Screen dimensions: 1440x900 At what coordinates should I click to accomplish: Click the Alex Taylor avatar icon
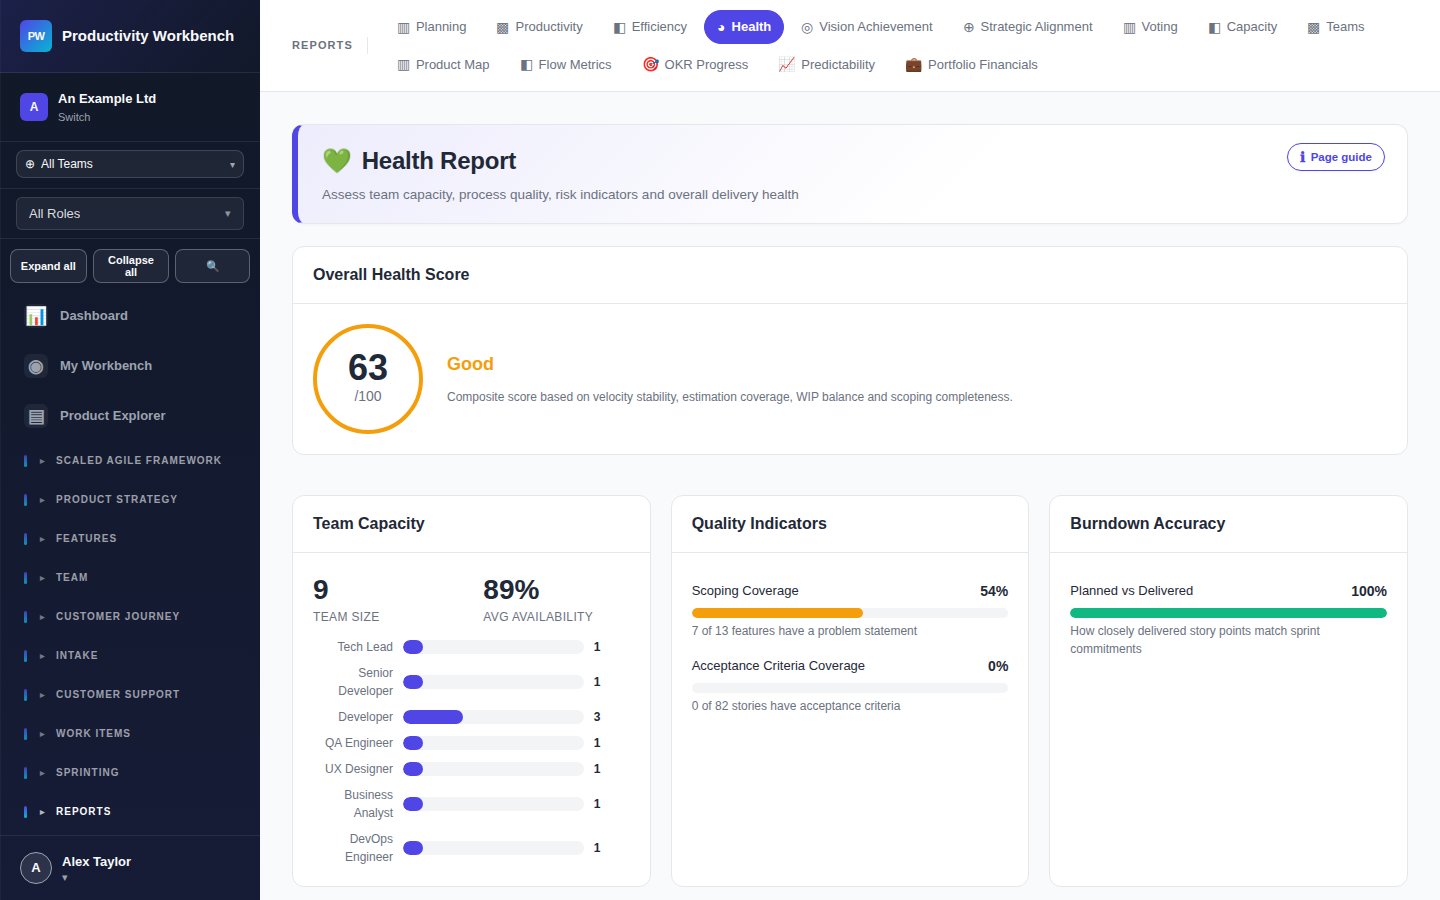click(36, 868)
